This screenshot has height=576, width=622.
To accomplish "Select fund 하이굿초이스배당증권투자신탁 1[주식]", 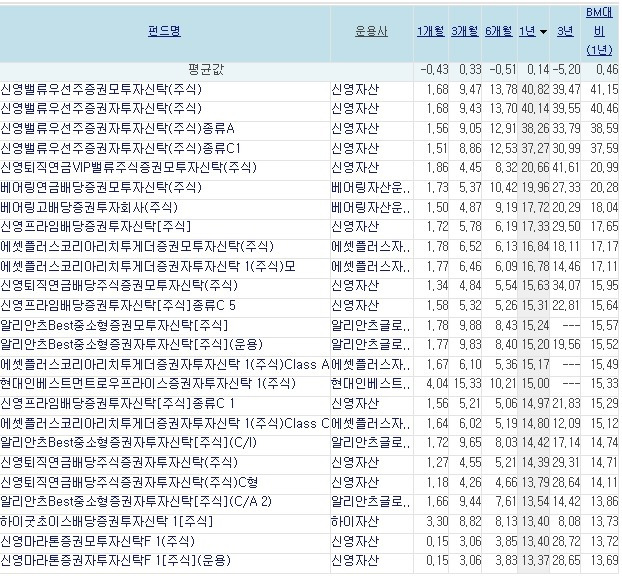I will point(106,521).
